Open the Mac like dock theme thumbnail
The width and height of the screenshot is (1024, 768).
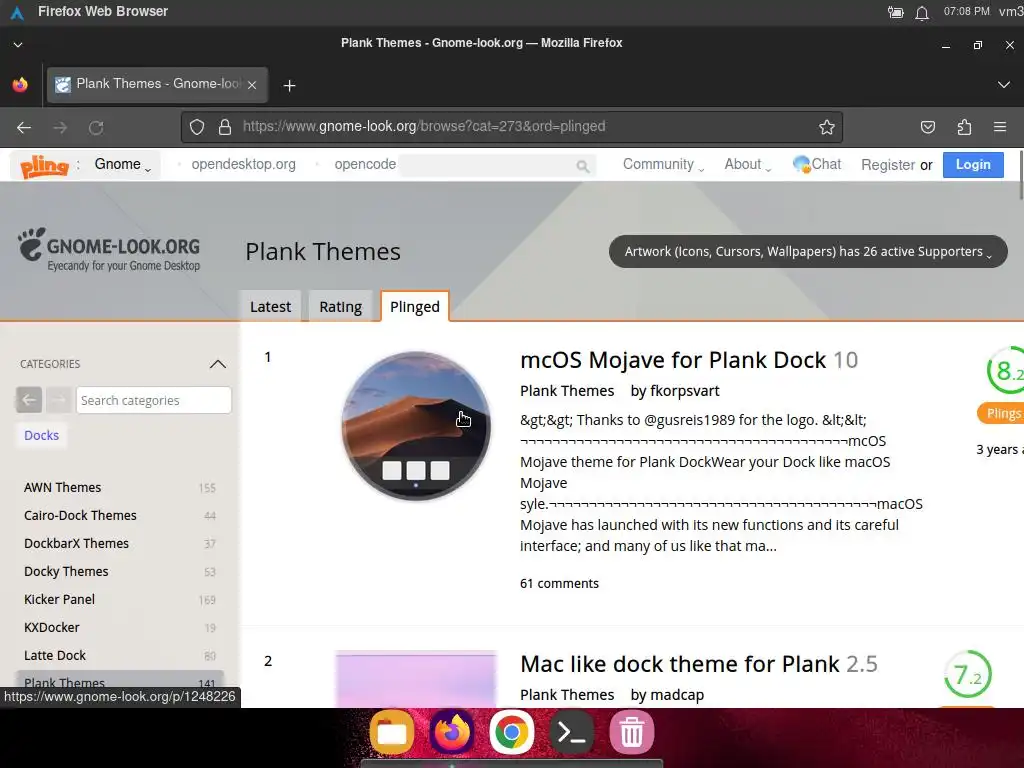[416, 678]
